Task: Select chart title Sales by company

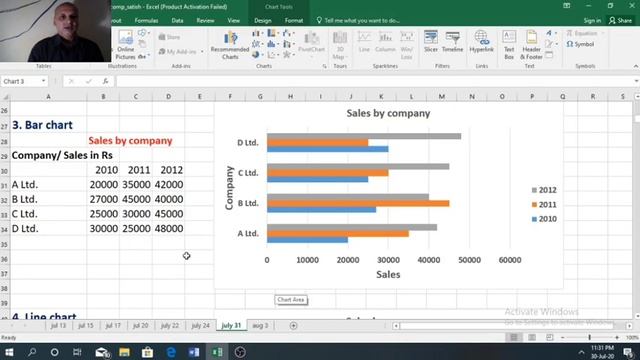Action: tap(388, 113)
